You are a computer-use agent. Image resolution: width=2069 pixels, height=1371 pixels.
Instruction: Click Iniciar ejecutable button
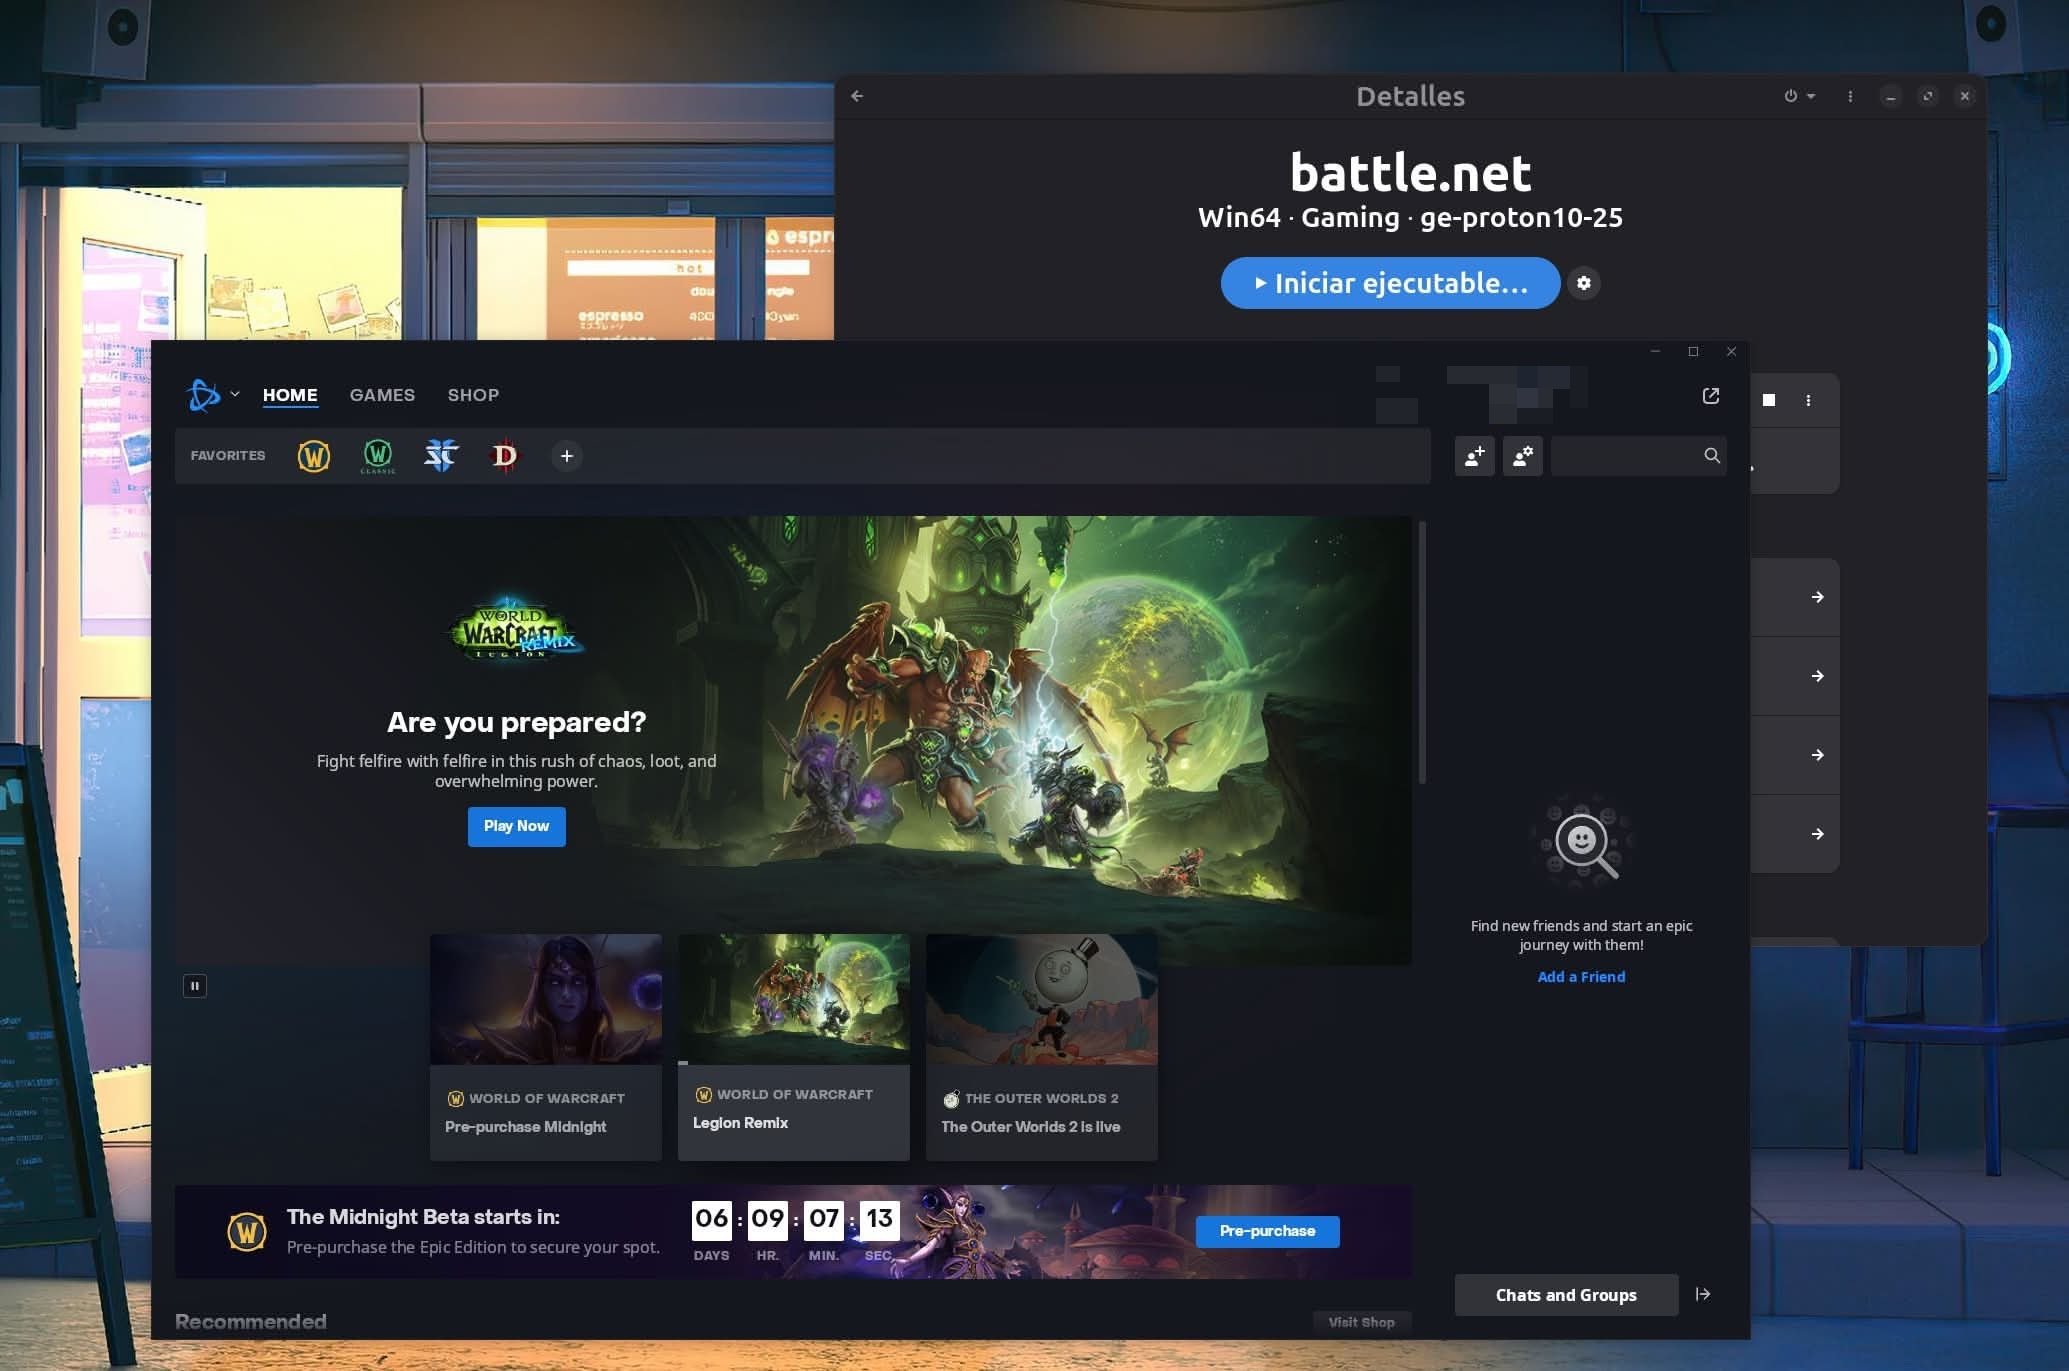click(x=1390, y=283)
